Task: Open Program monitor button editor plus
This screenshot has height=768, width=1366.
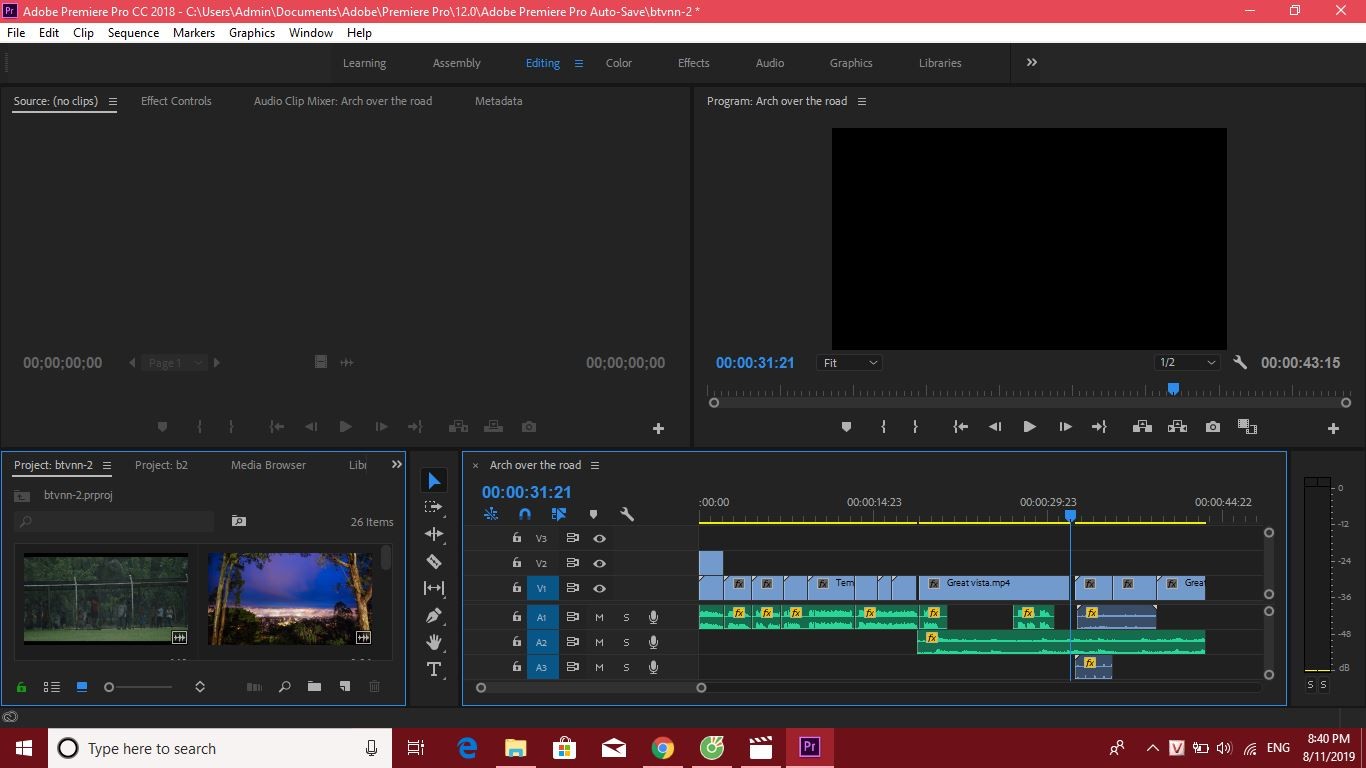Action: [1333, 428]
